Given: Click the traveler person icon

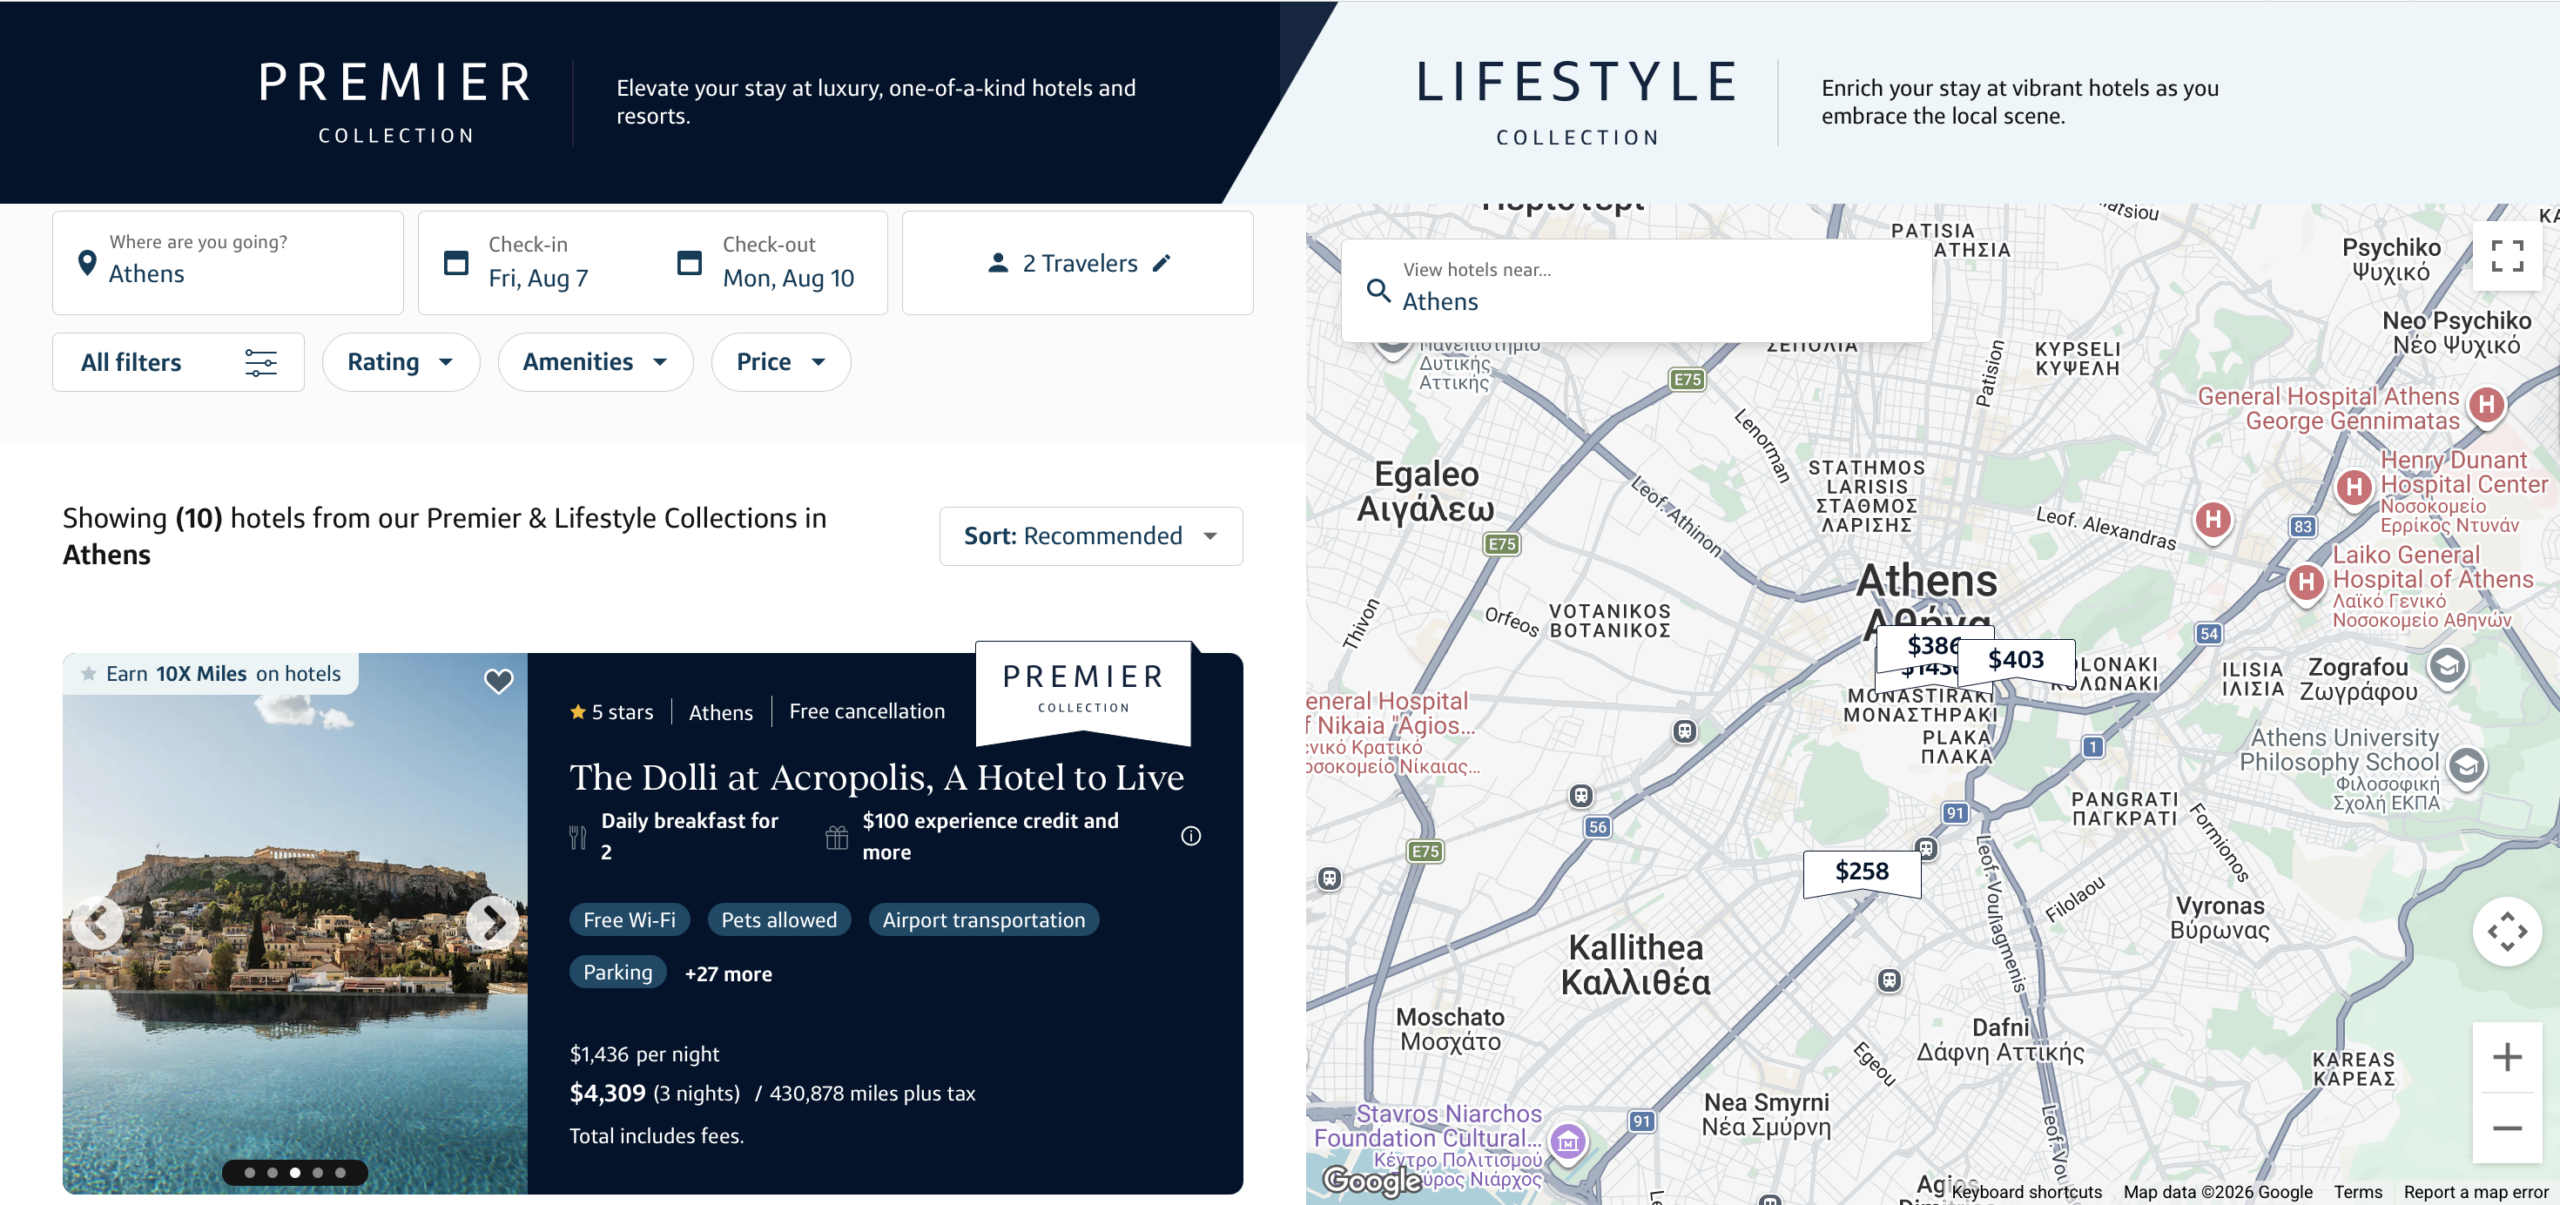Looking at the screenshot, I should click(x=997, y=263).
